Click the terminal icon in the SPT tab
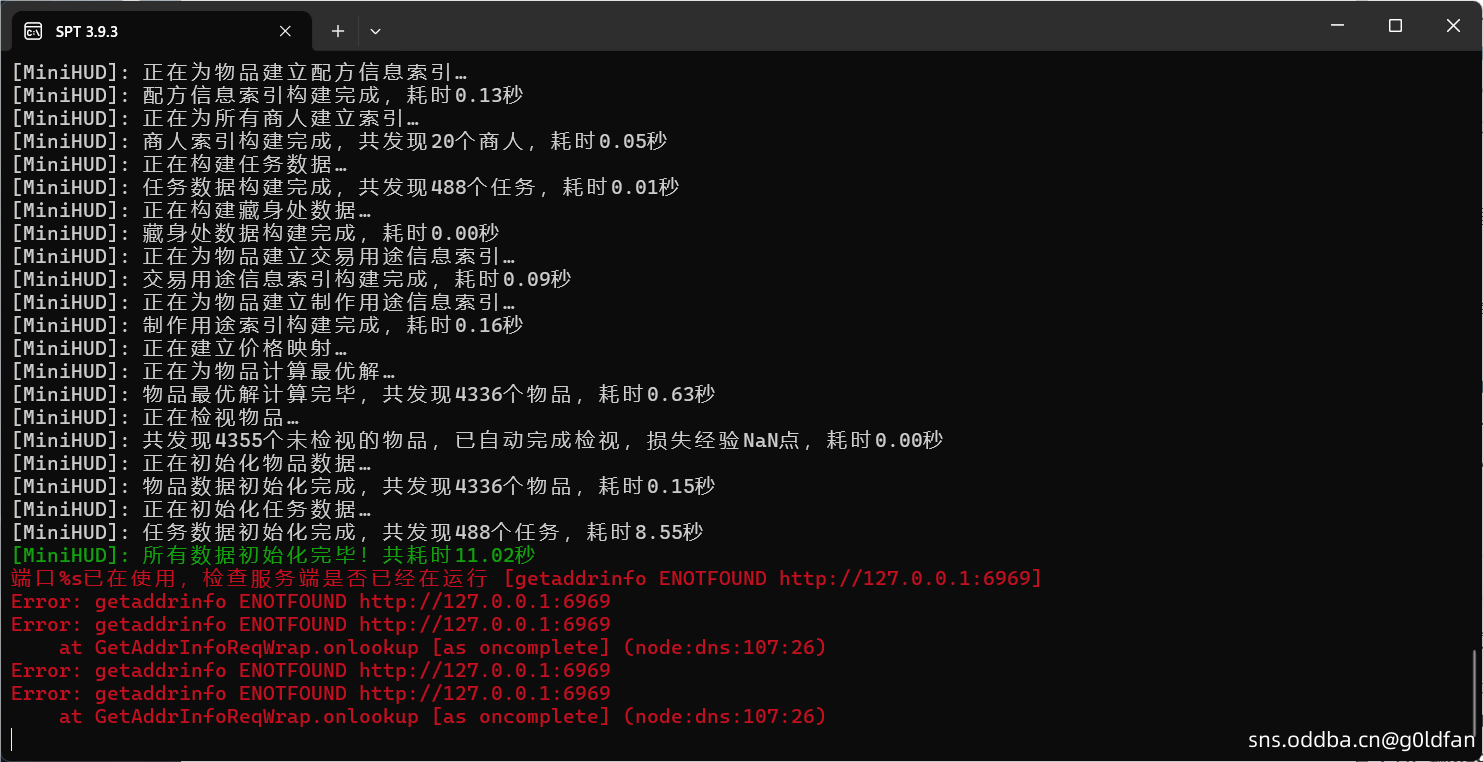This screenshot has height=762, width=1483. 33,31
